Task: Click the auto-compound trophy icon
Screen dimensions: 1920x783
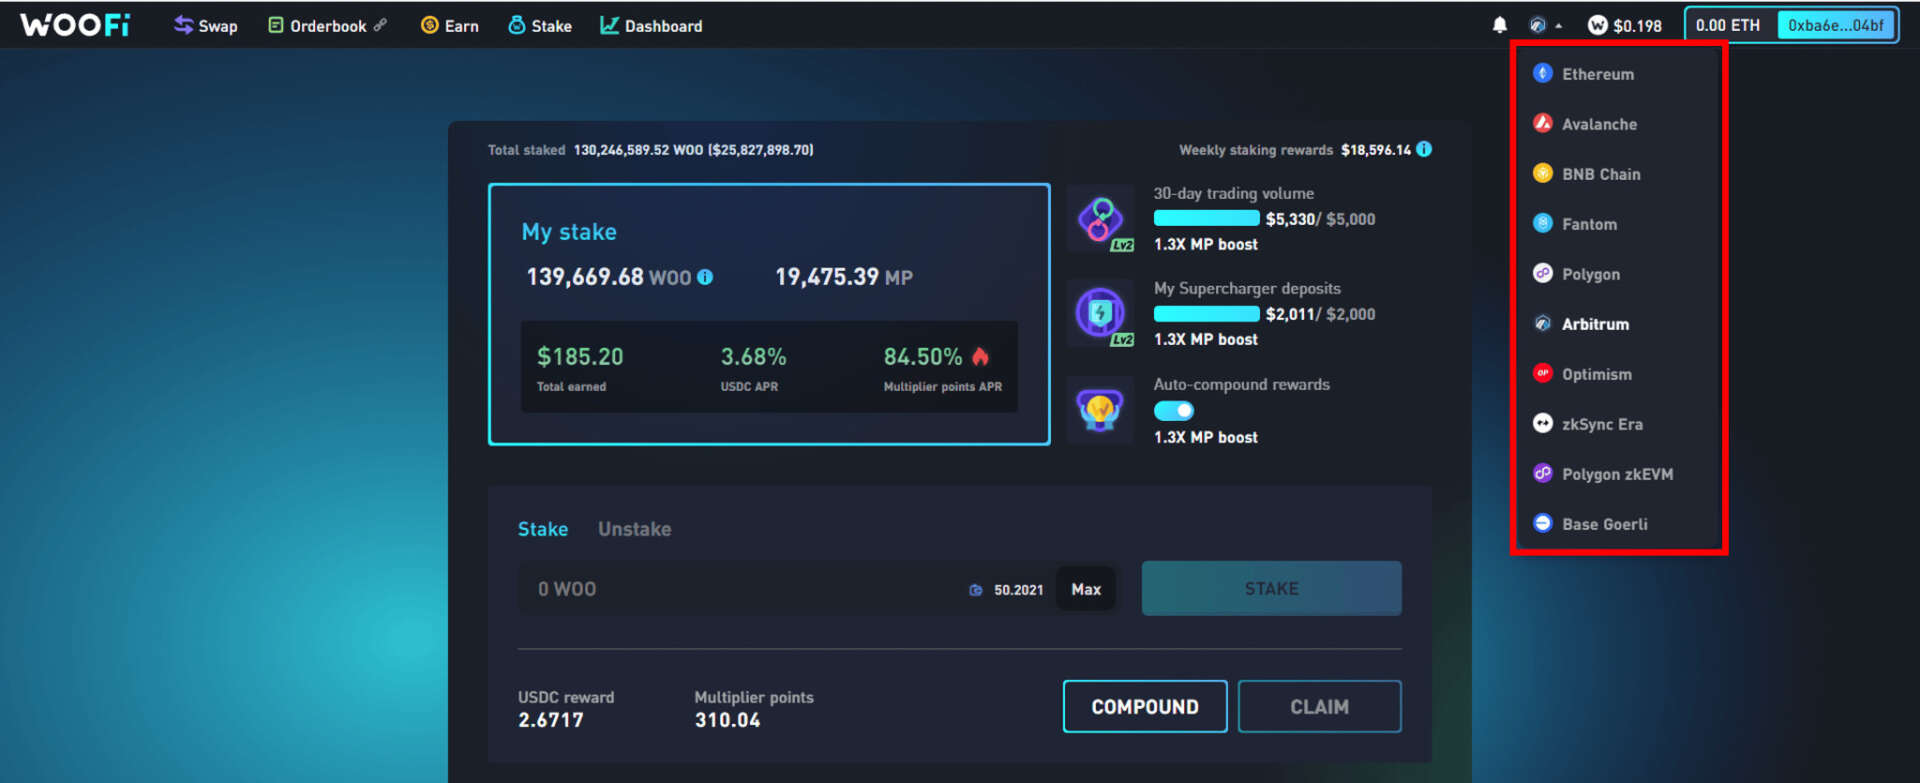Action: coord(1100,410)
